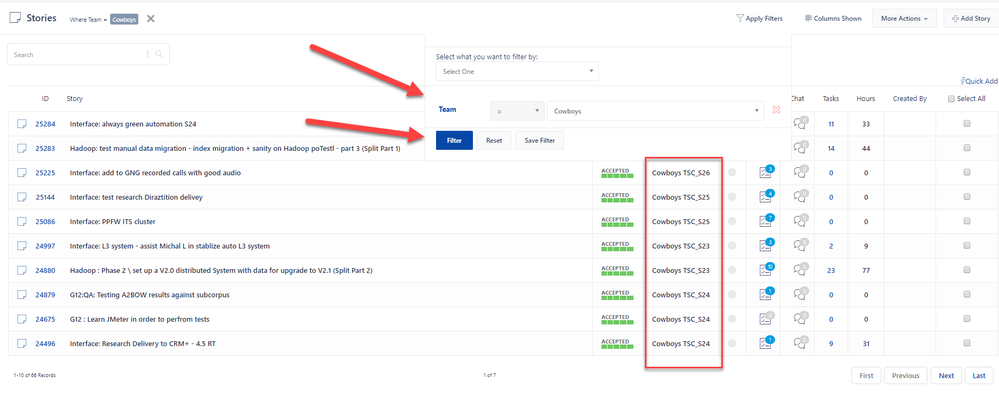999x407 pixels.
Task: Open story 'Interface: PPFW ITS cluster'
Action: [113, 222]
